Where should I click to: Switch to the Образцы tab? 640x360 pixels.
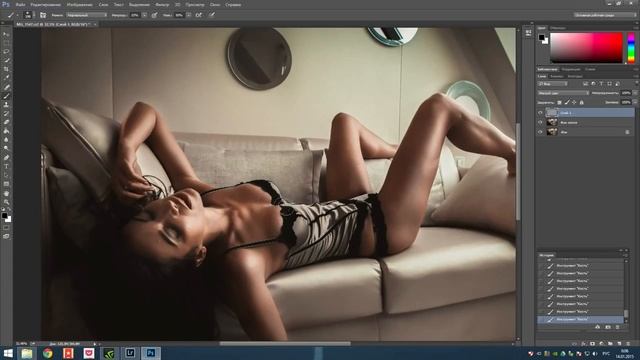[558, 28]
